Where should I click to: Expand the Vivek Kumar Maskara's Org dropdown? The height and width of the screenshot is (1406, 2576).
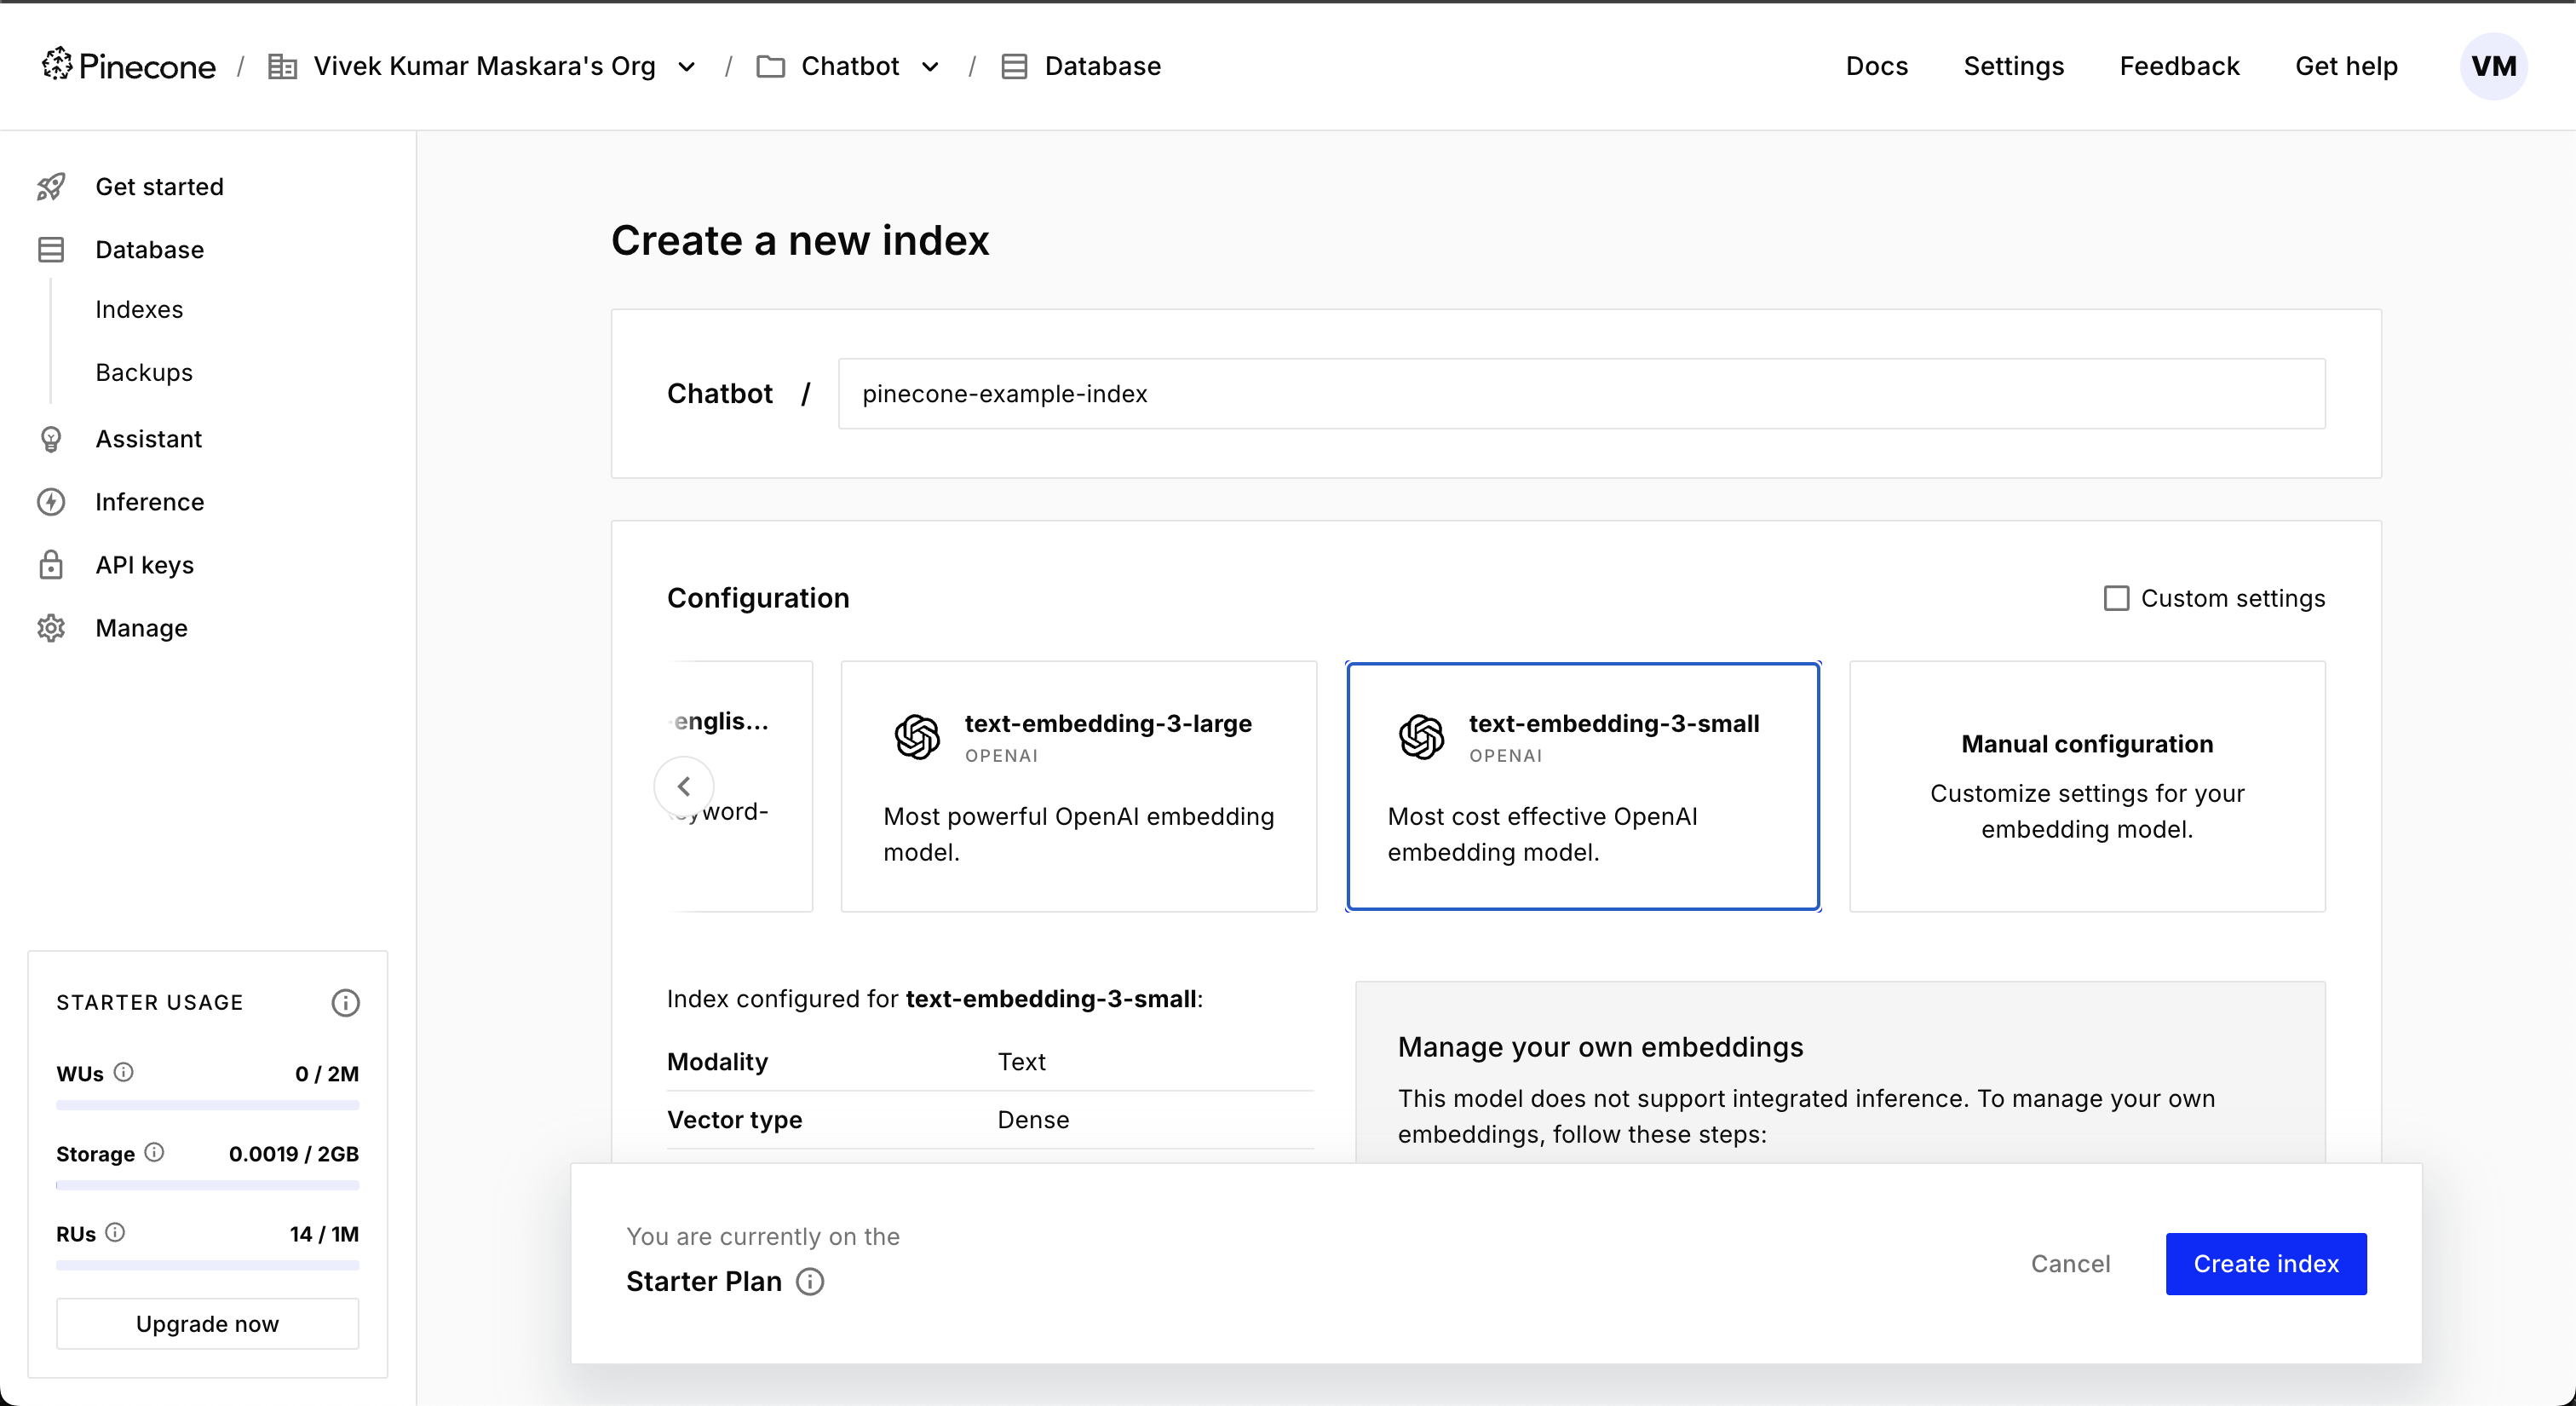(687, 66)
